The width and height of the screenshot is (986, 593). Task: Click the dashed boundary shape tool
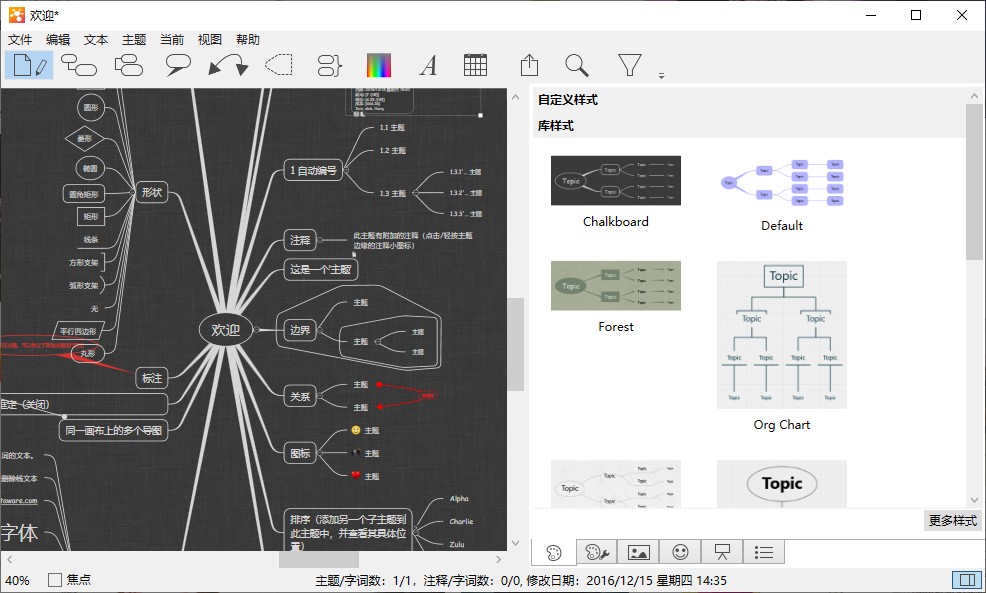[x=278, y=66]
